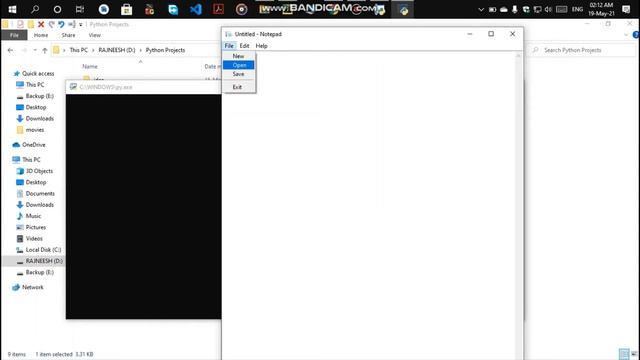Screen dimensions: 640x360
Task: Select RAJNEESH (D:) drive in navigation pane
Action: [x=44, y=261]
